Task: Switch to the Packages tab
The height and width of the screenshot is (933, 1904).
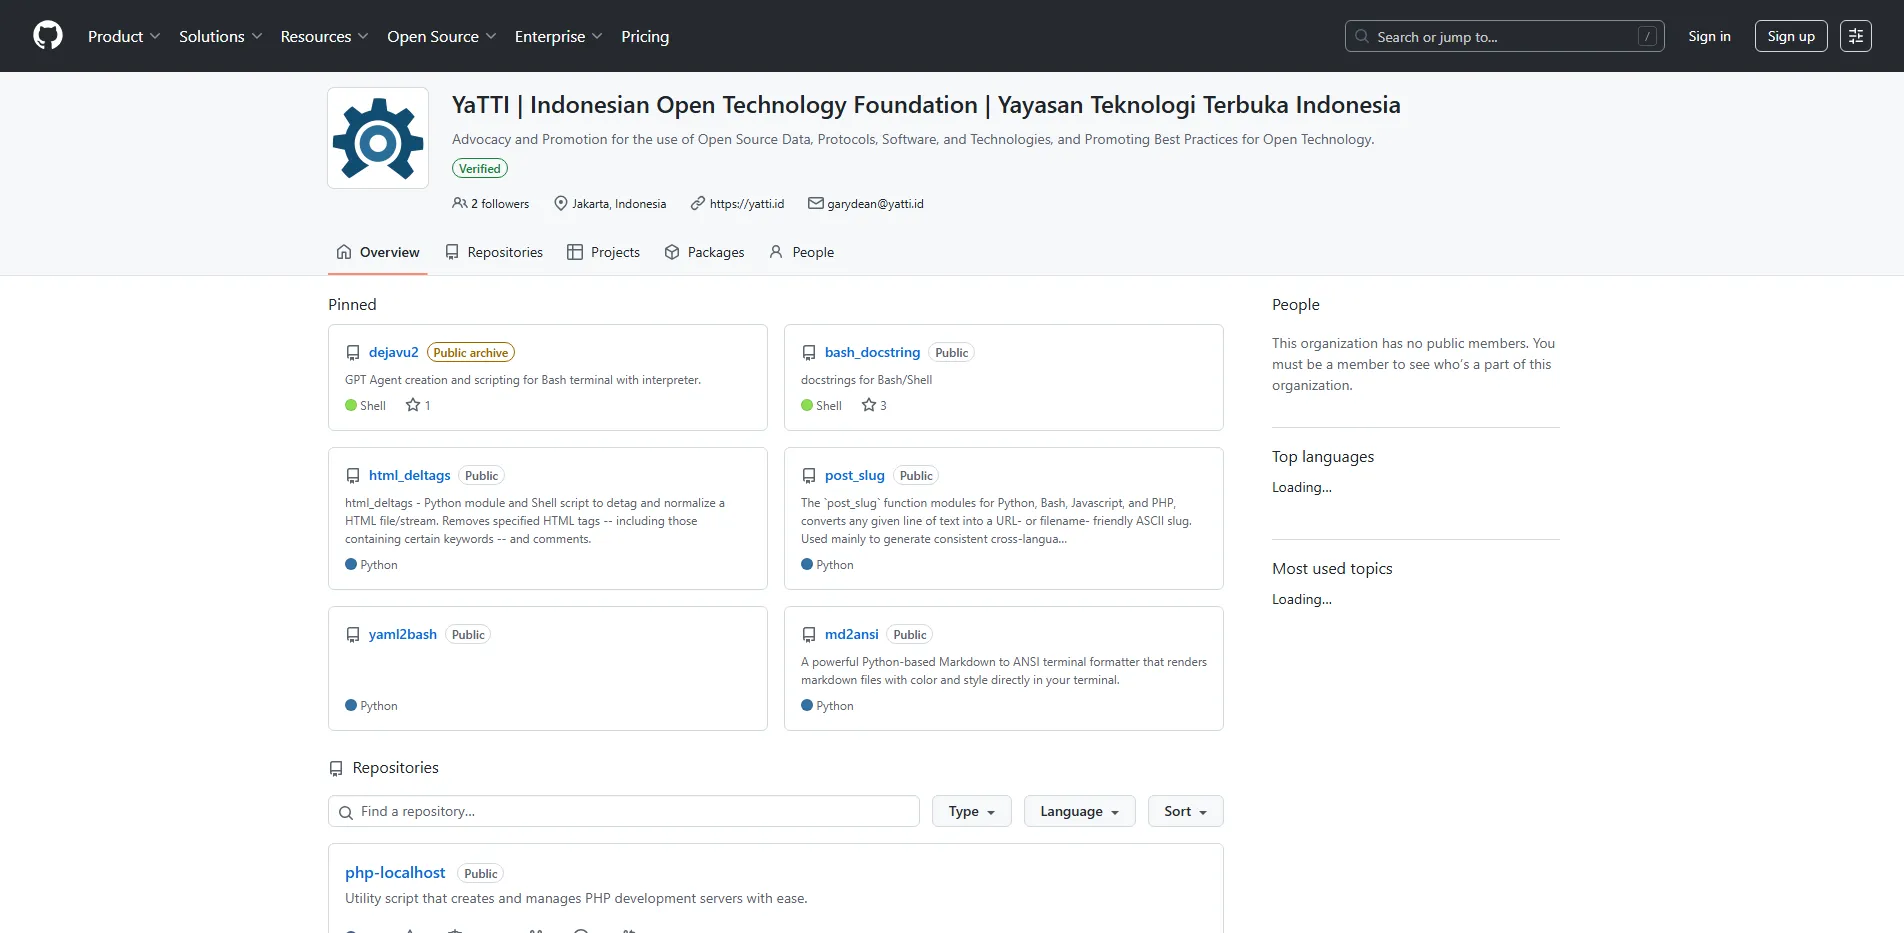Action: (x=704, y=252)
